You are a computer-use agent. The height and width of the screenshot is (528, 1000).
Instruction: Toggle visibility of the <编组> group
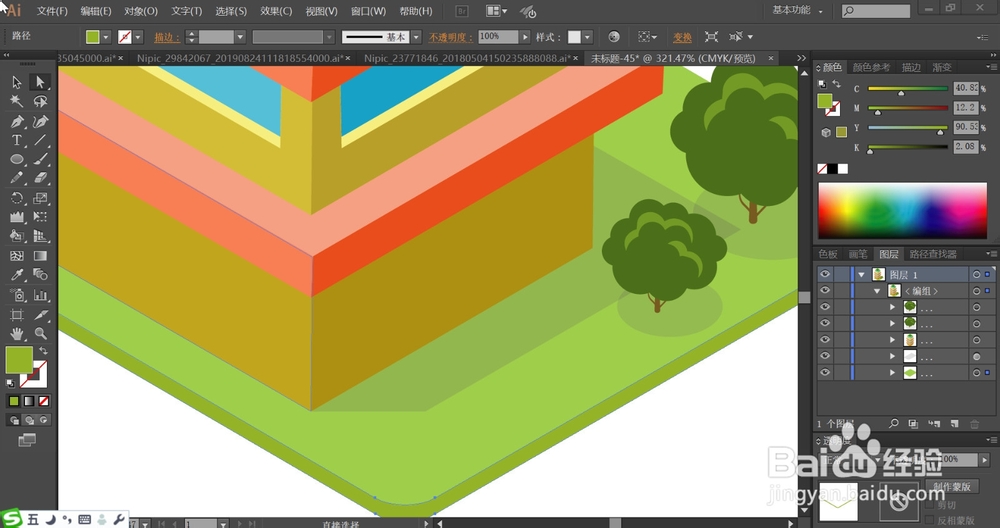[825, 291]
